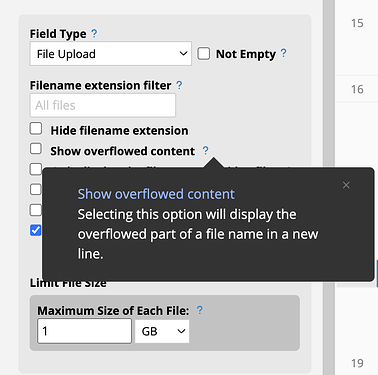Enable the Not Empty checkbox
Screen dimensions: 378x375
(x=203, y=54)
